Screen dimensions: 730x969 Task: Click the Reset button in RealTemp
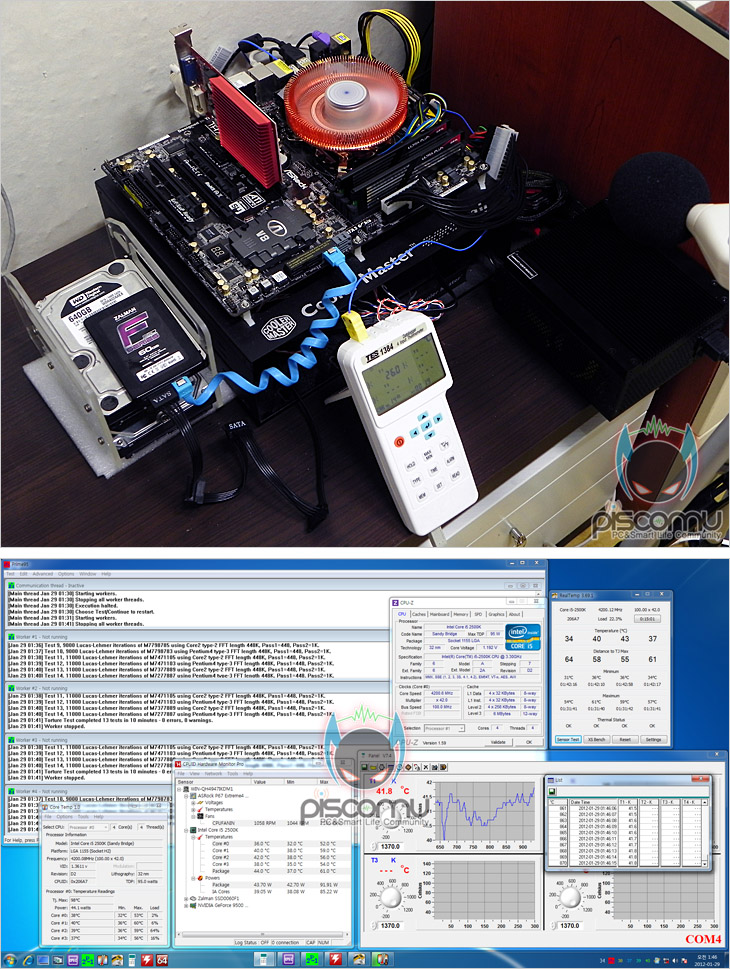(625, 739)
